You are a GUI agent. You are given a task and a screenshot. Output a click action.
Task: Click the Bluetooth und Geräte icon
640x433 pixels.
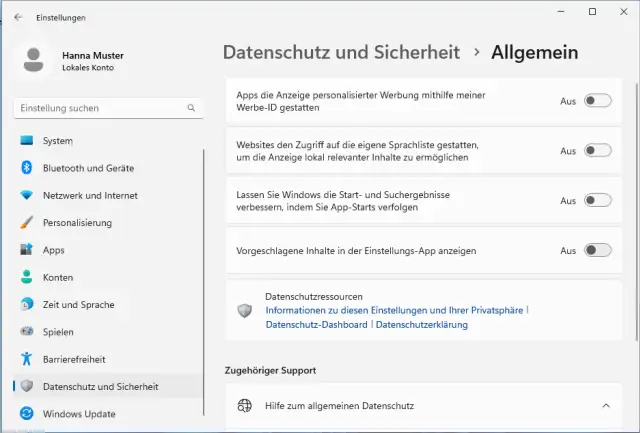point(27,168)
